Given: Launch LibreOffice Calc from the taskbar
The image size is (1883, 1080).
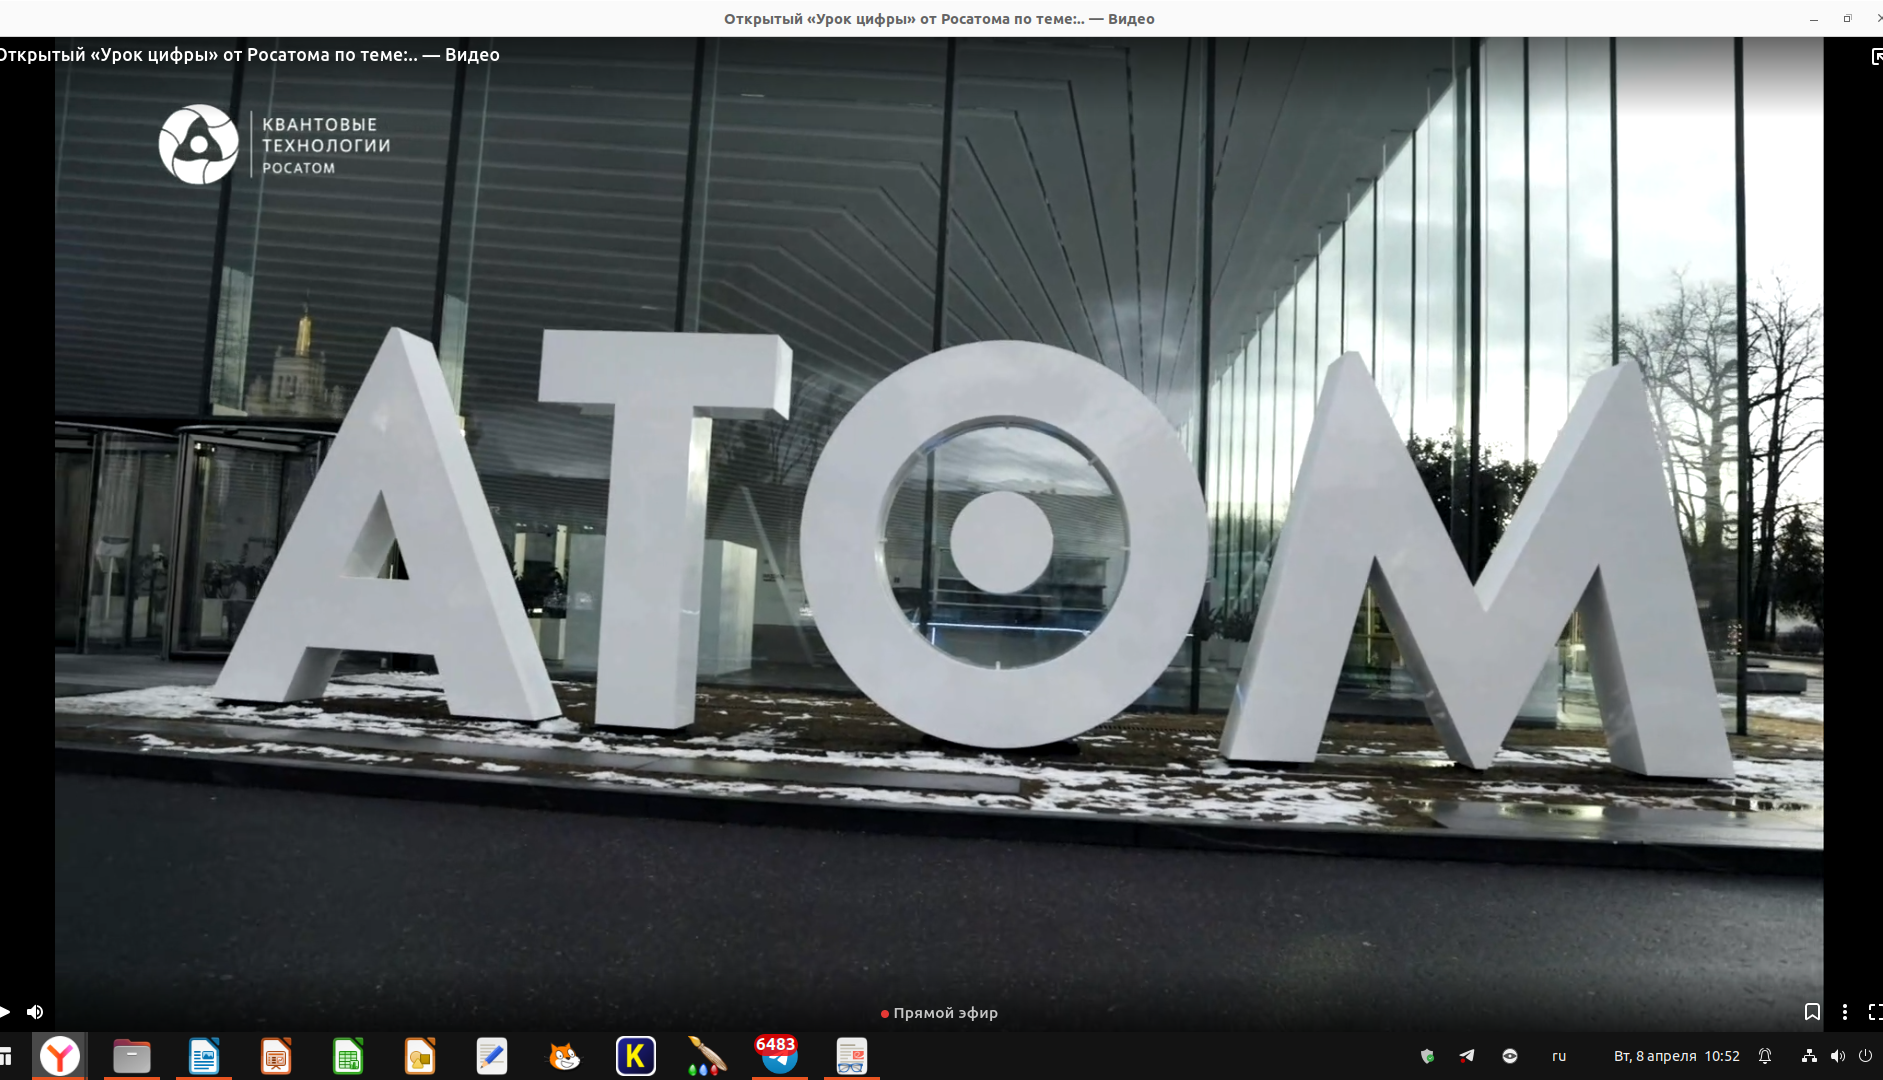Looking at the screenshot, I should click(348, 1056).
